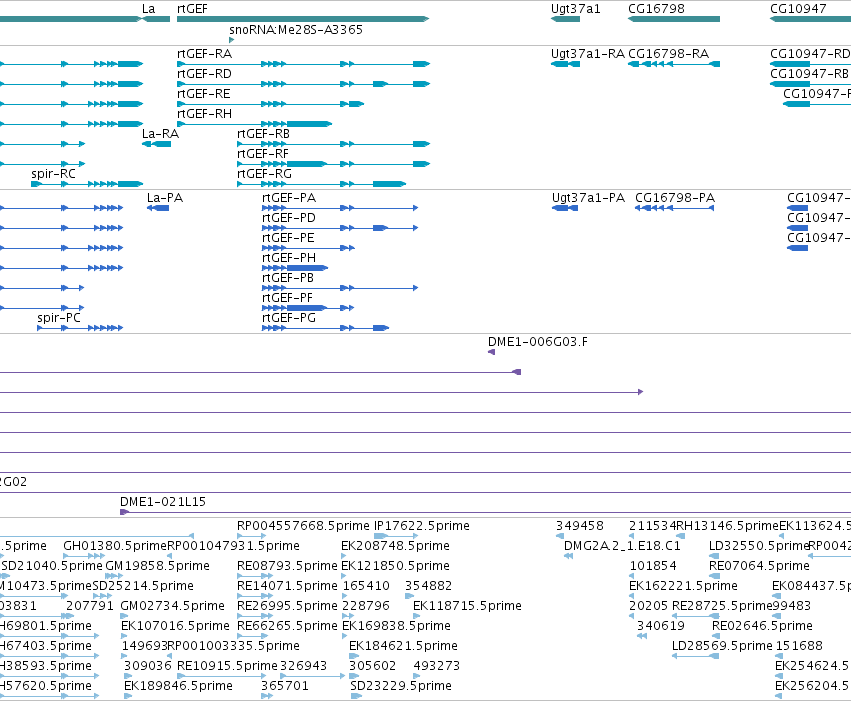Click transcript rtGEF-RB label
Screen dimensions: 851x701
pos(264,133)
